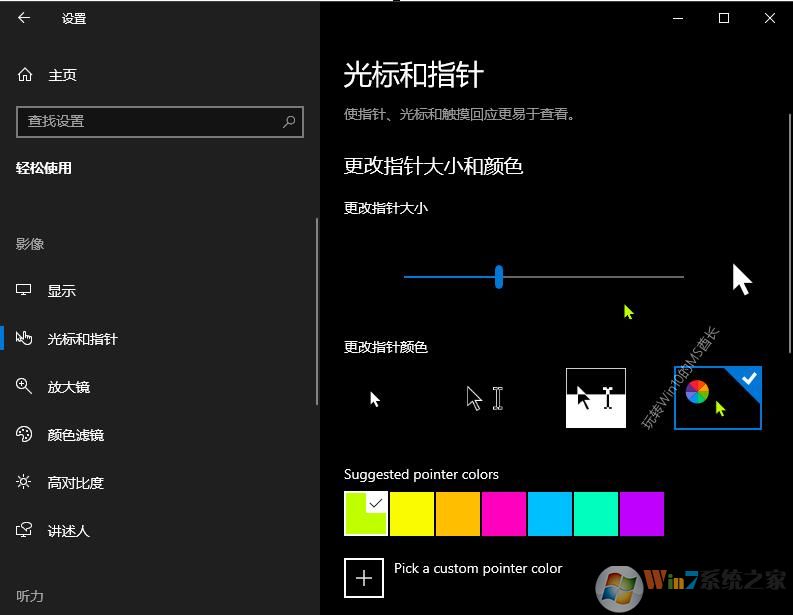Select the sky blue pointer color swatch

click(550, 513)
